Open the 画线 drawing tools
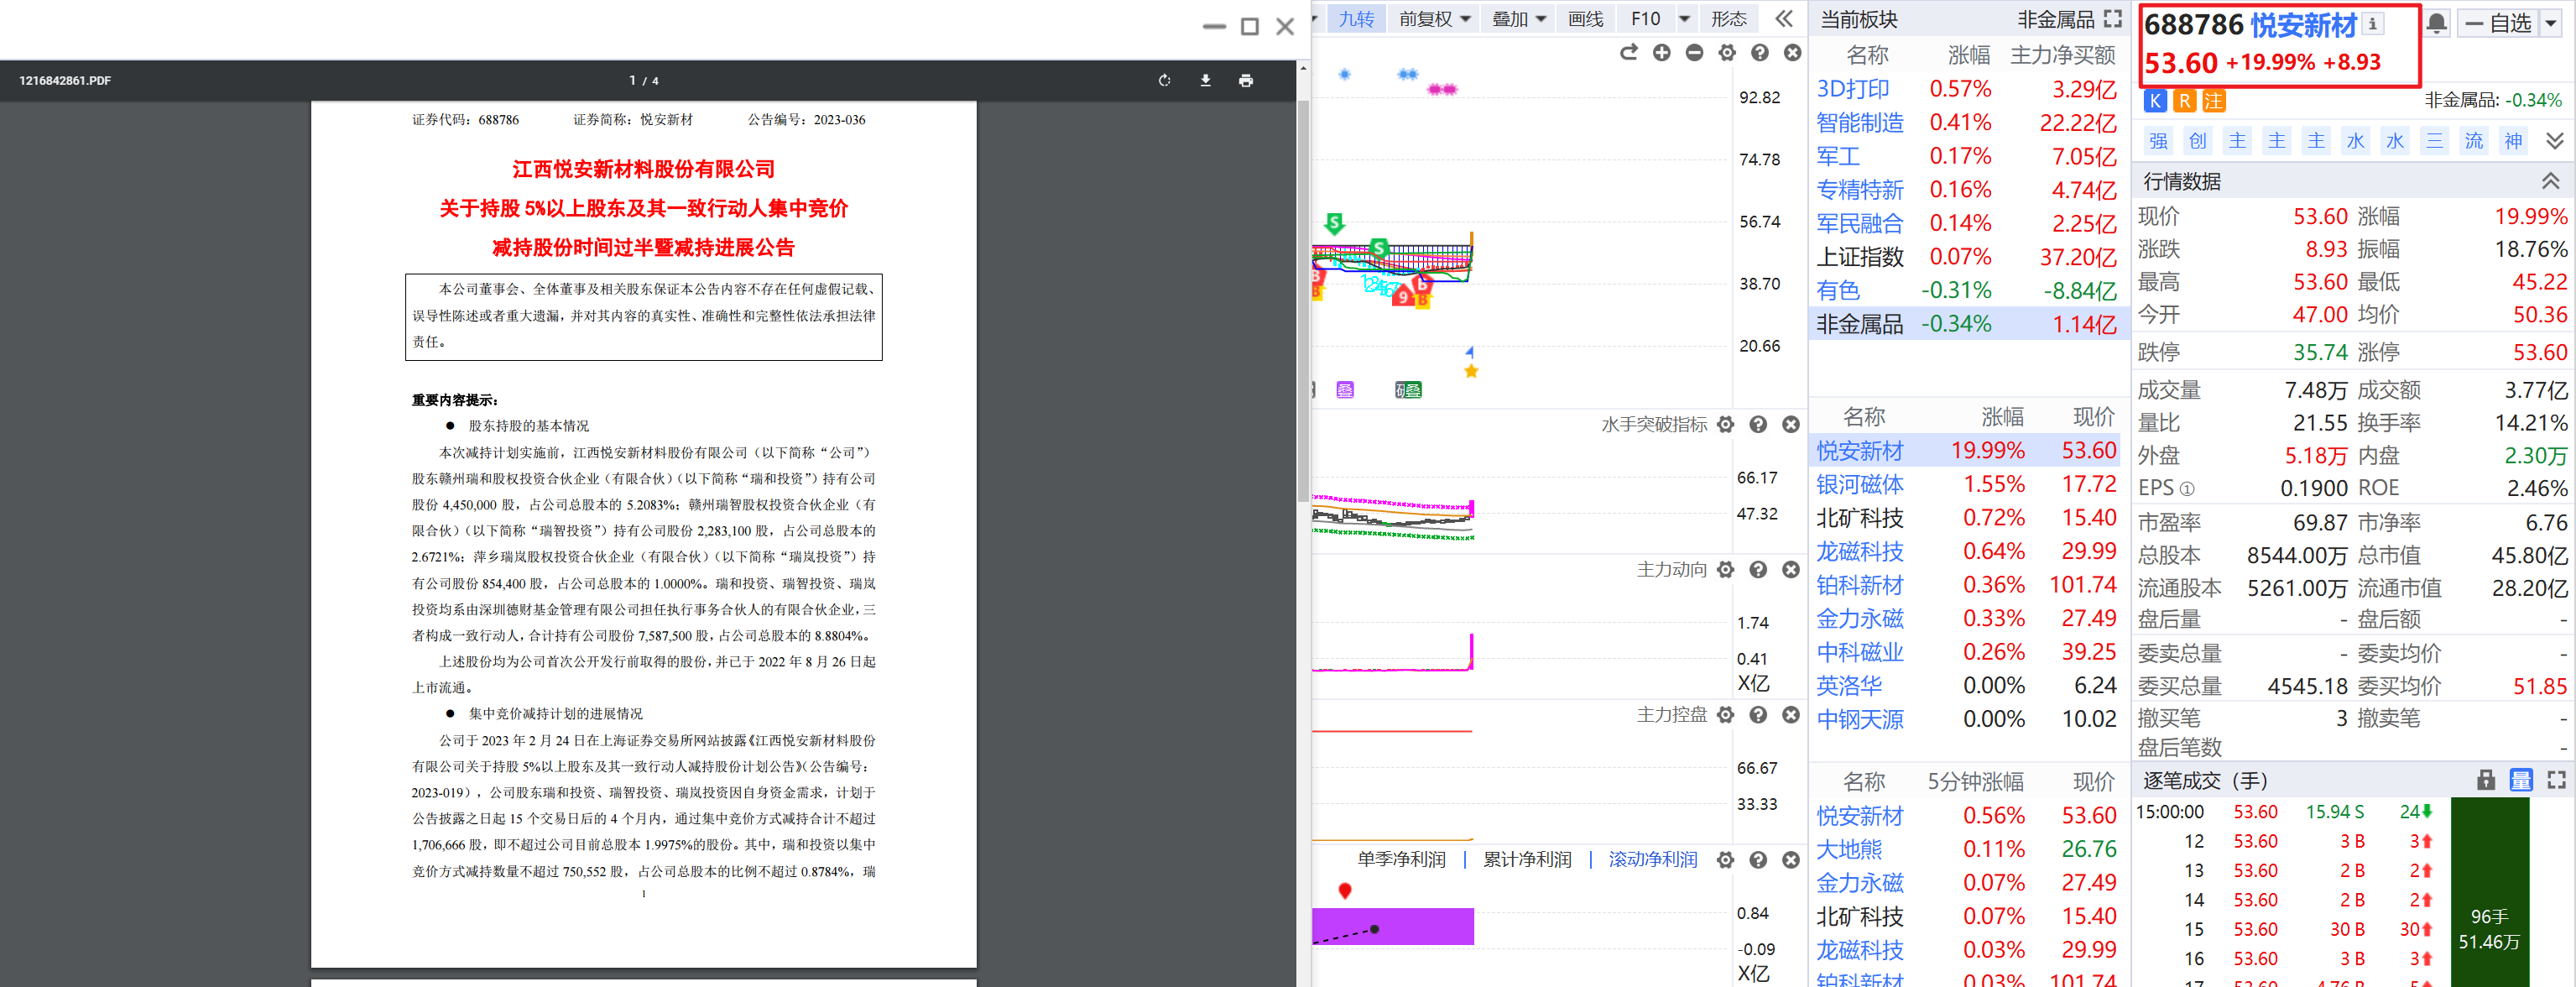Image resolution: width=2576 pixels, height=987 pixels. [1585, 19]
